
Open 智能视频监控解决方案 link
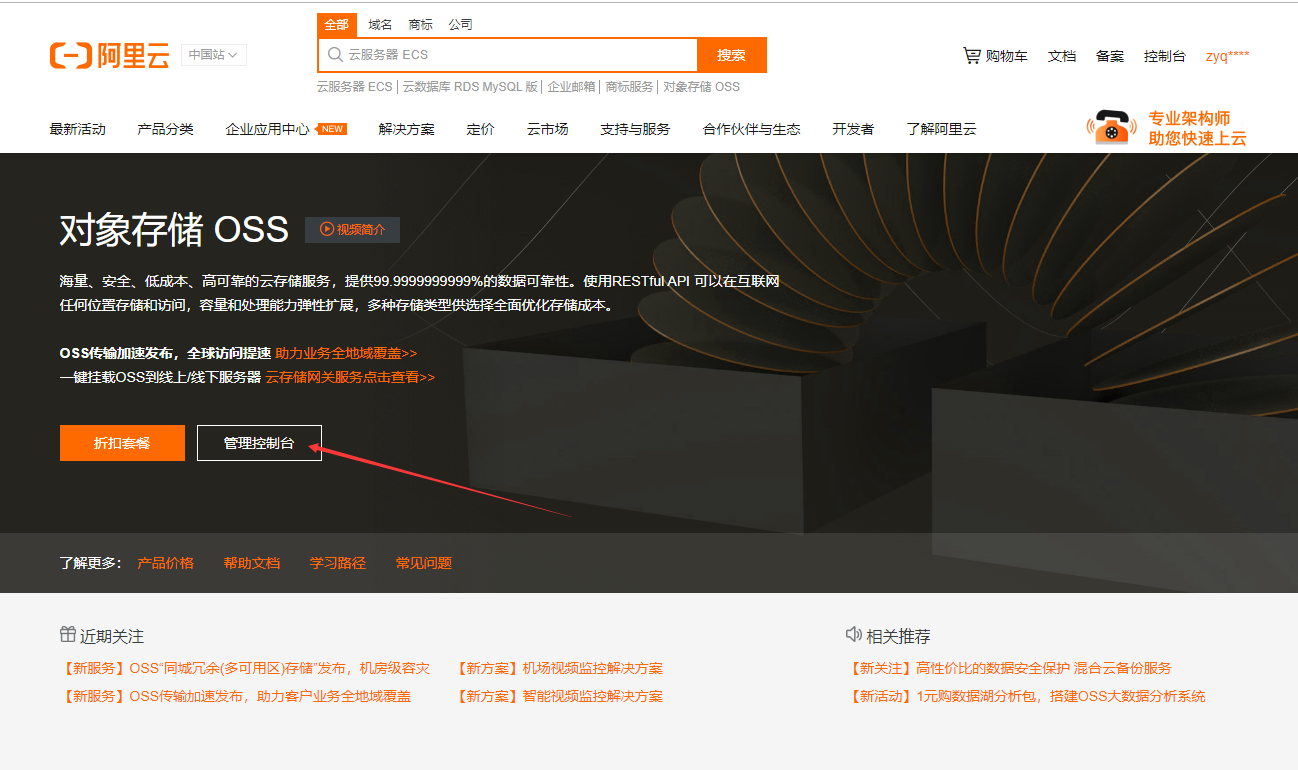click(558, 696)
